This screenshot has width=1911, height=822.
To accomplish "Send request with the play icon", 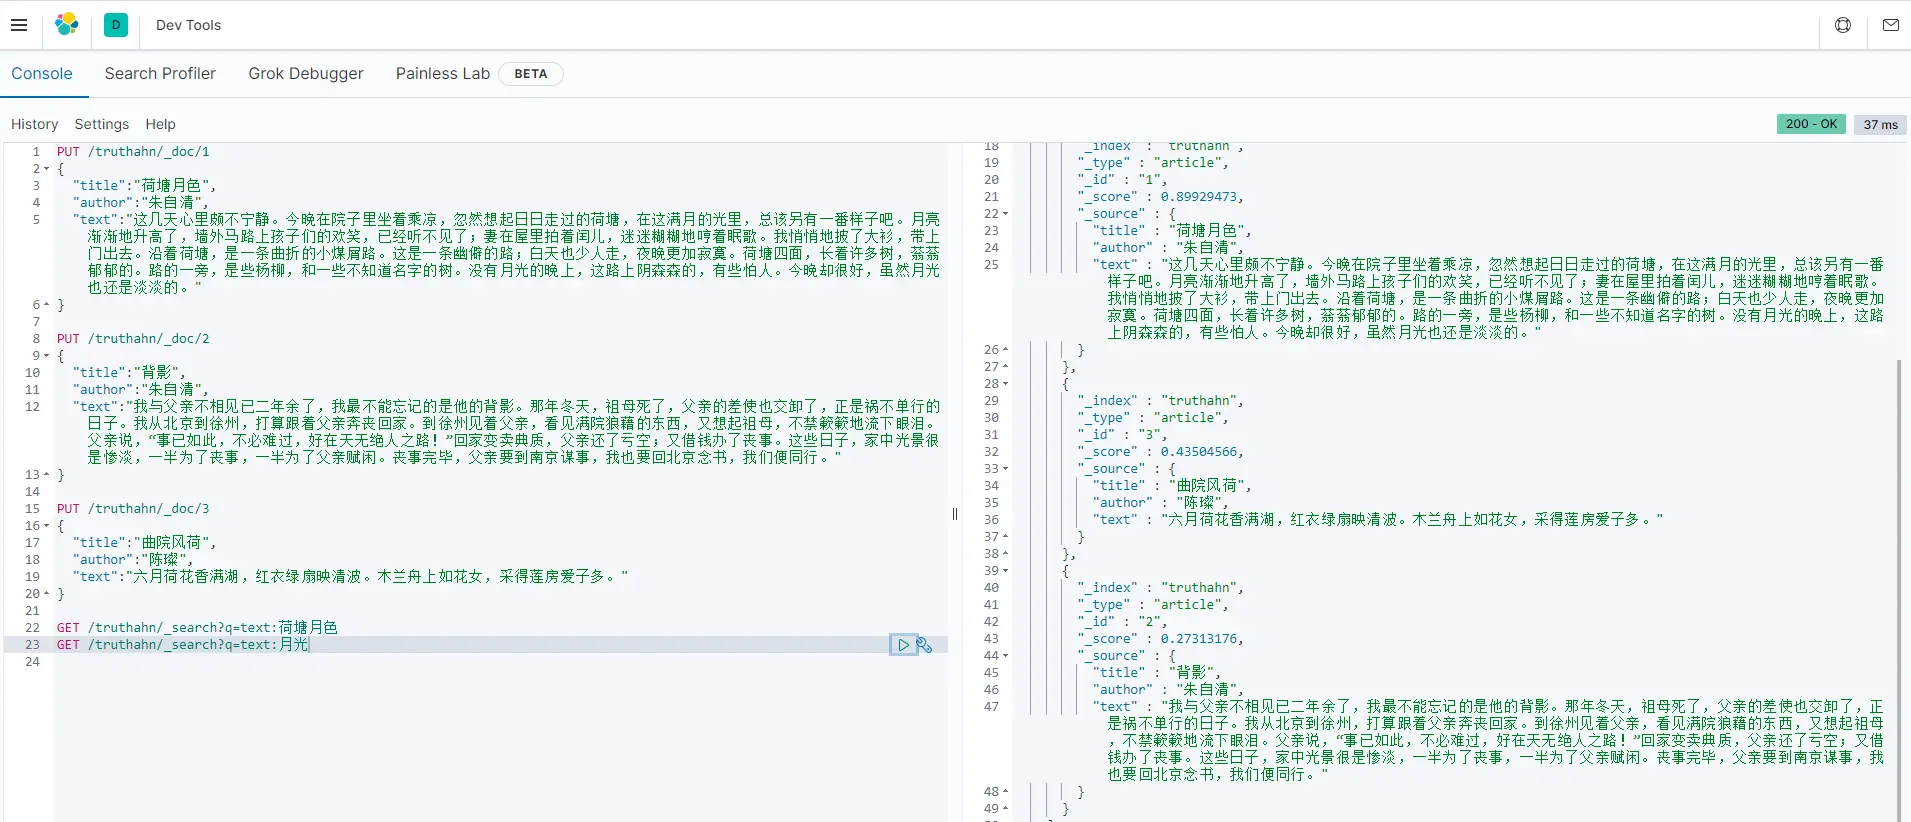I will click(x=903, y=645).
